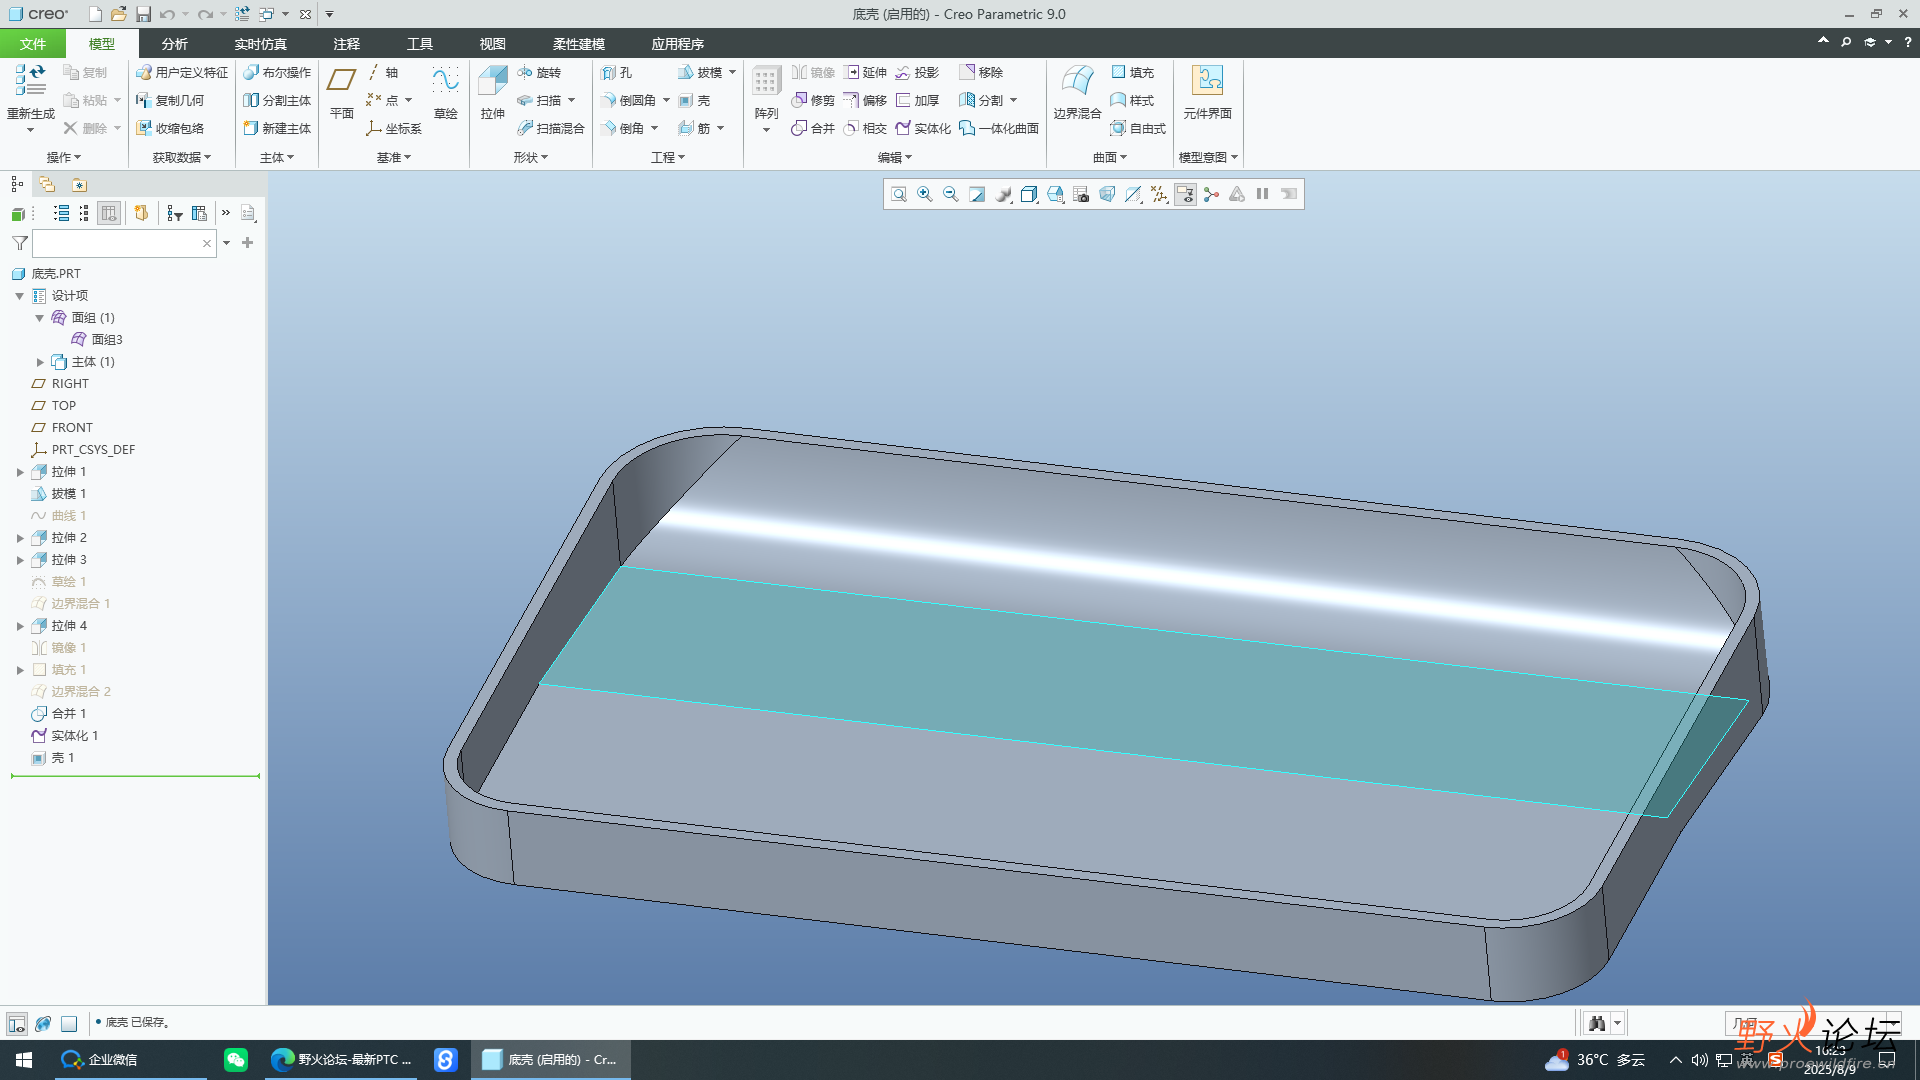Select 壳 1 in the model tree
Screen dimensions: 1920x1080
point(62,758)
